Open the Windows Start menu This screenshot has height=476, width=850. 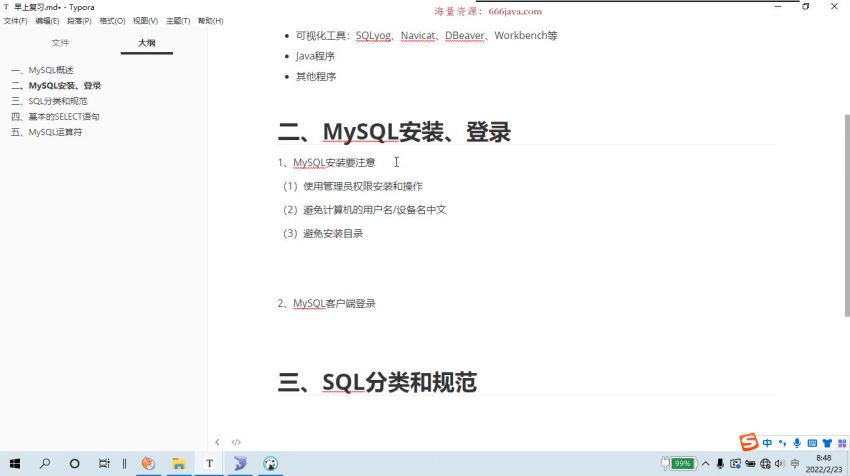pyautogui.click(x=15, y=464)
